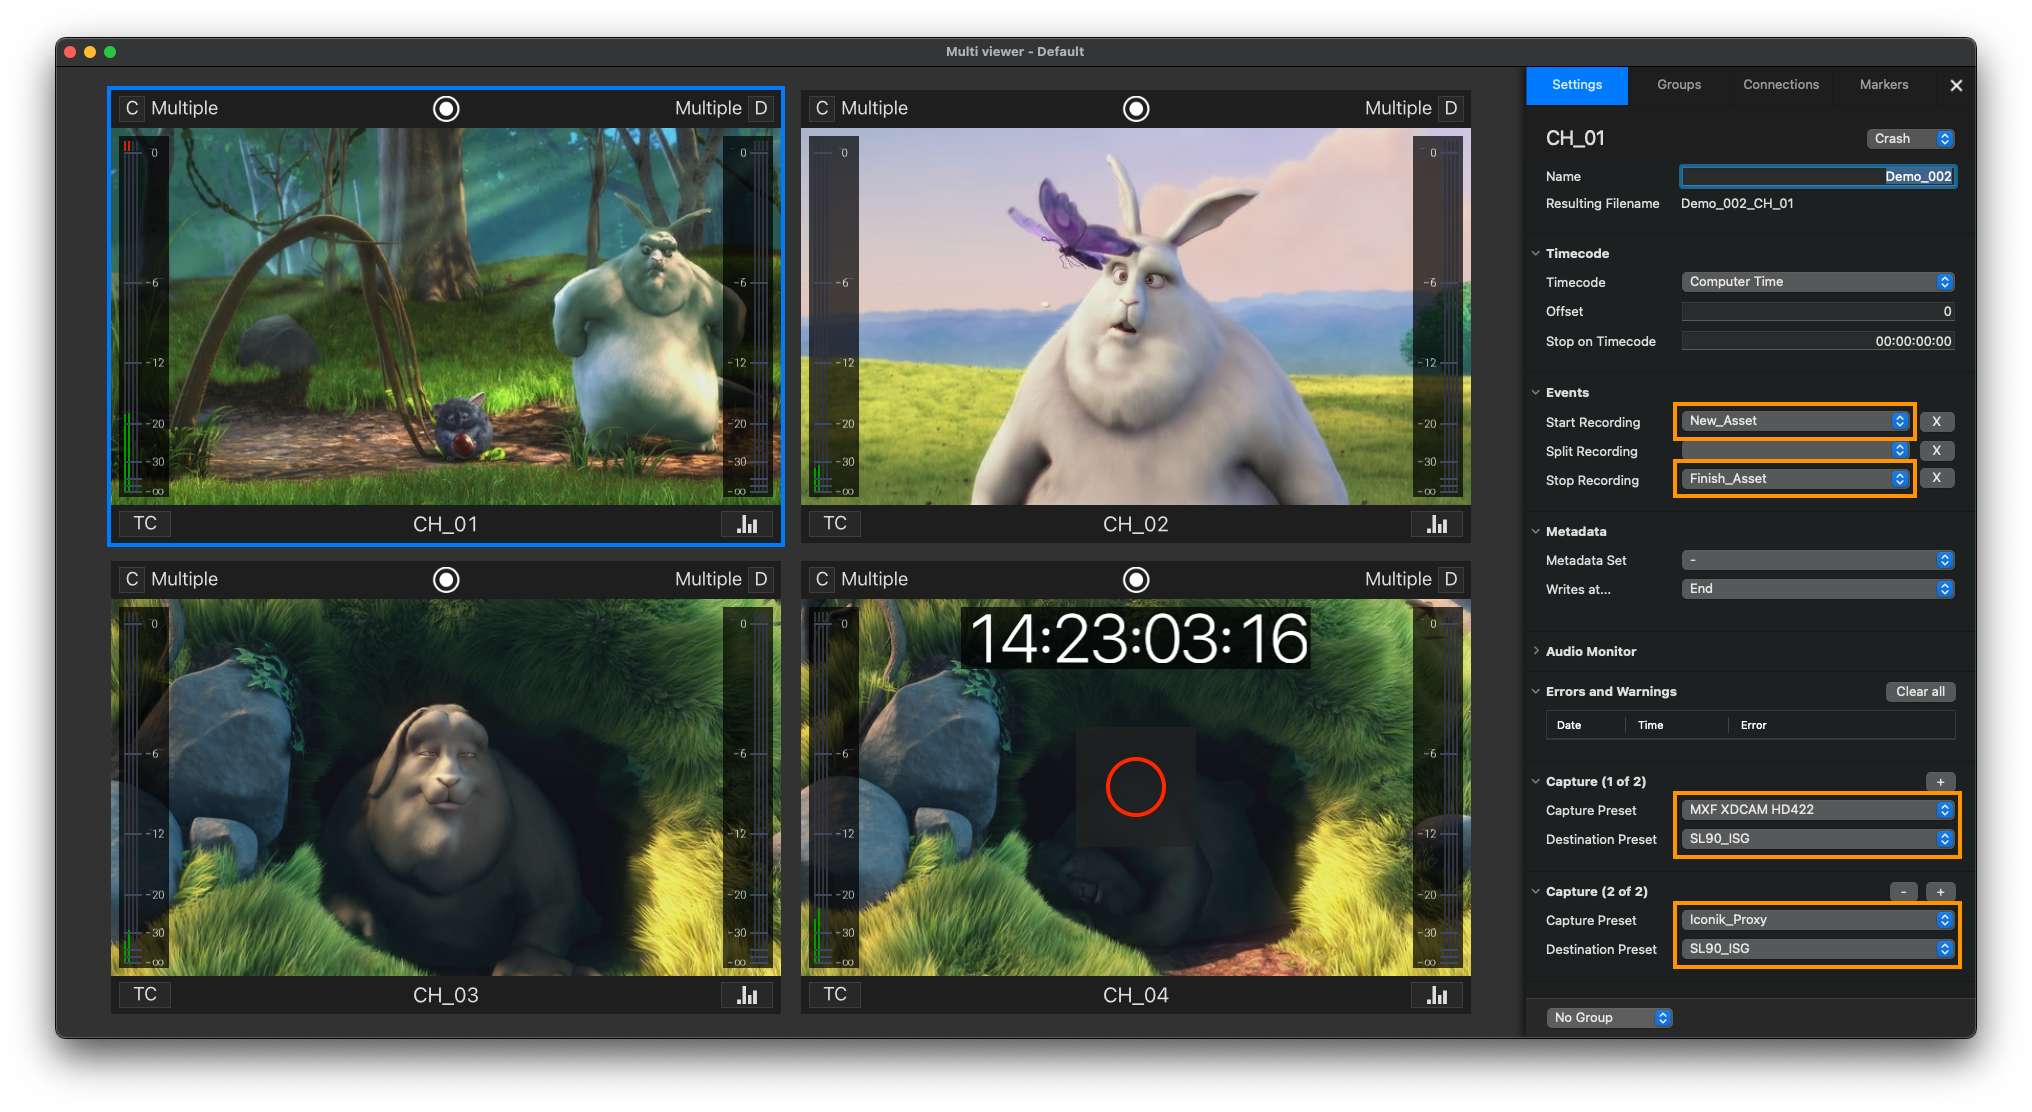Click the D icon on CH_02 header
2032x1112 pixels.
(1451, 108)
